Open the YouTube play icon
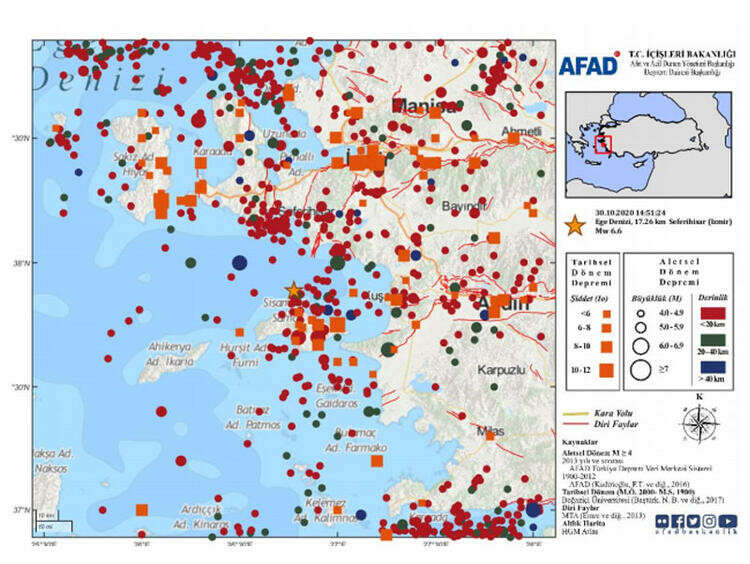Image resolution: width=750 pixels, height=564 pixels. pos(727,521)
